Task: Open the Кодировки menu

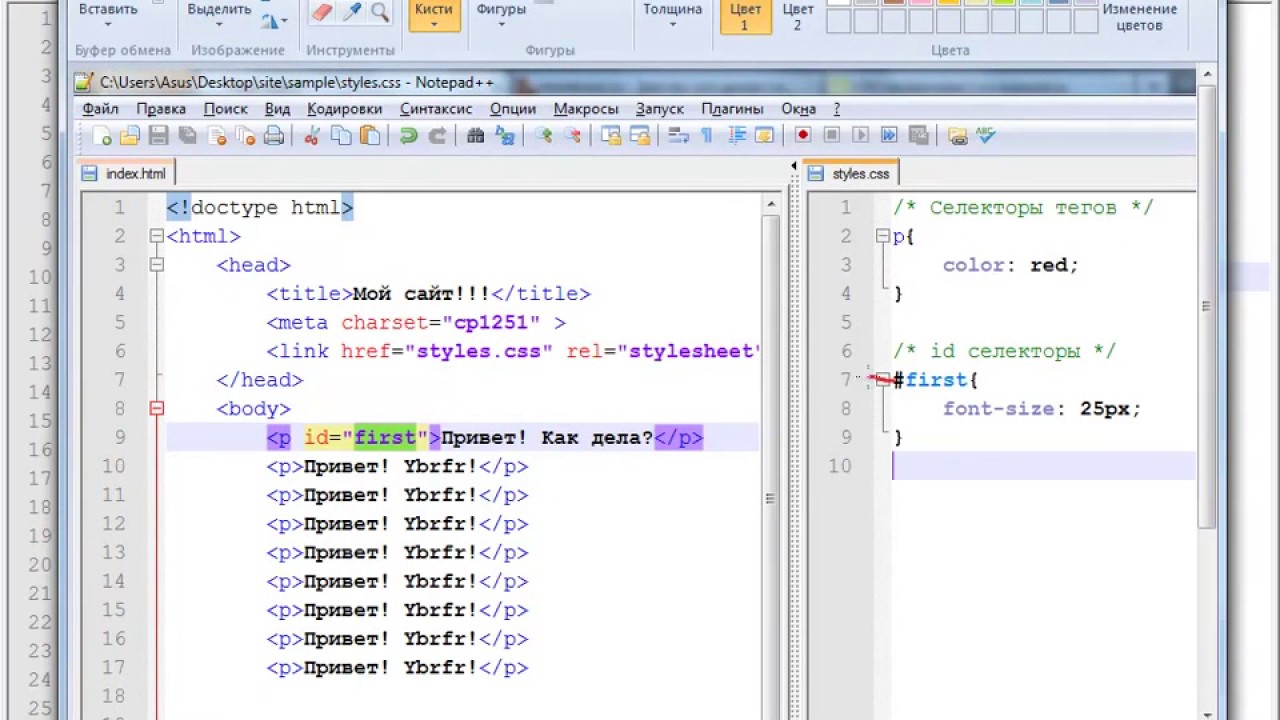Action: coord(345,109)
